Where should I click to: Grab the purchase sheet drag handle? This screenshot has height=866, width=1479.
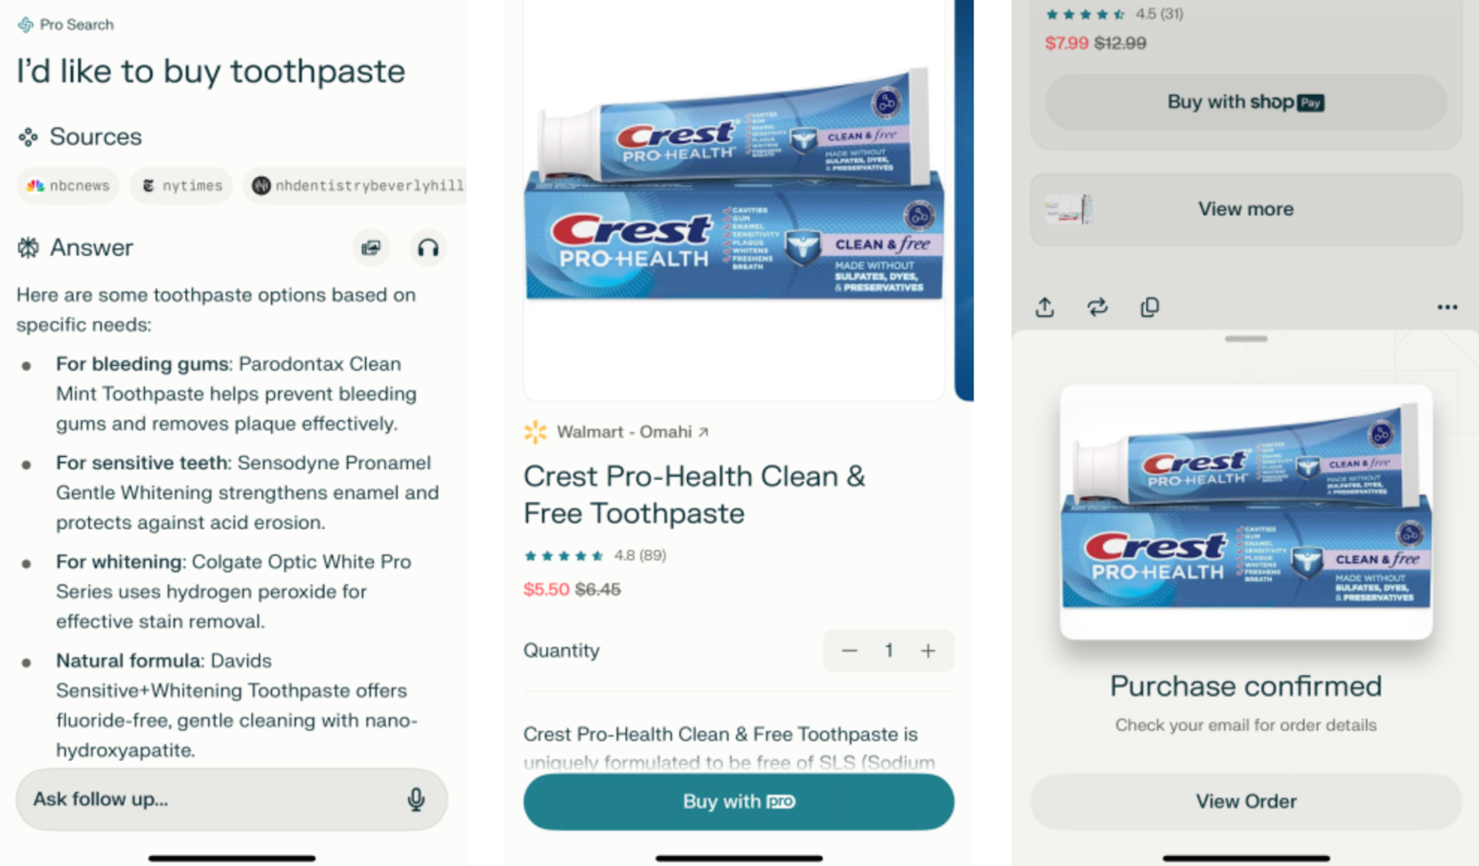[1246, 339]
